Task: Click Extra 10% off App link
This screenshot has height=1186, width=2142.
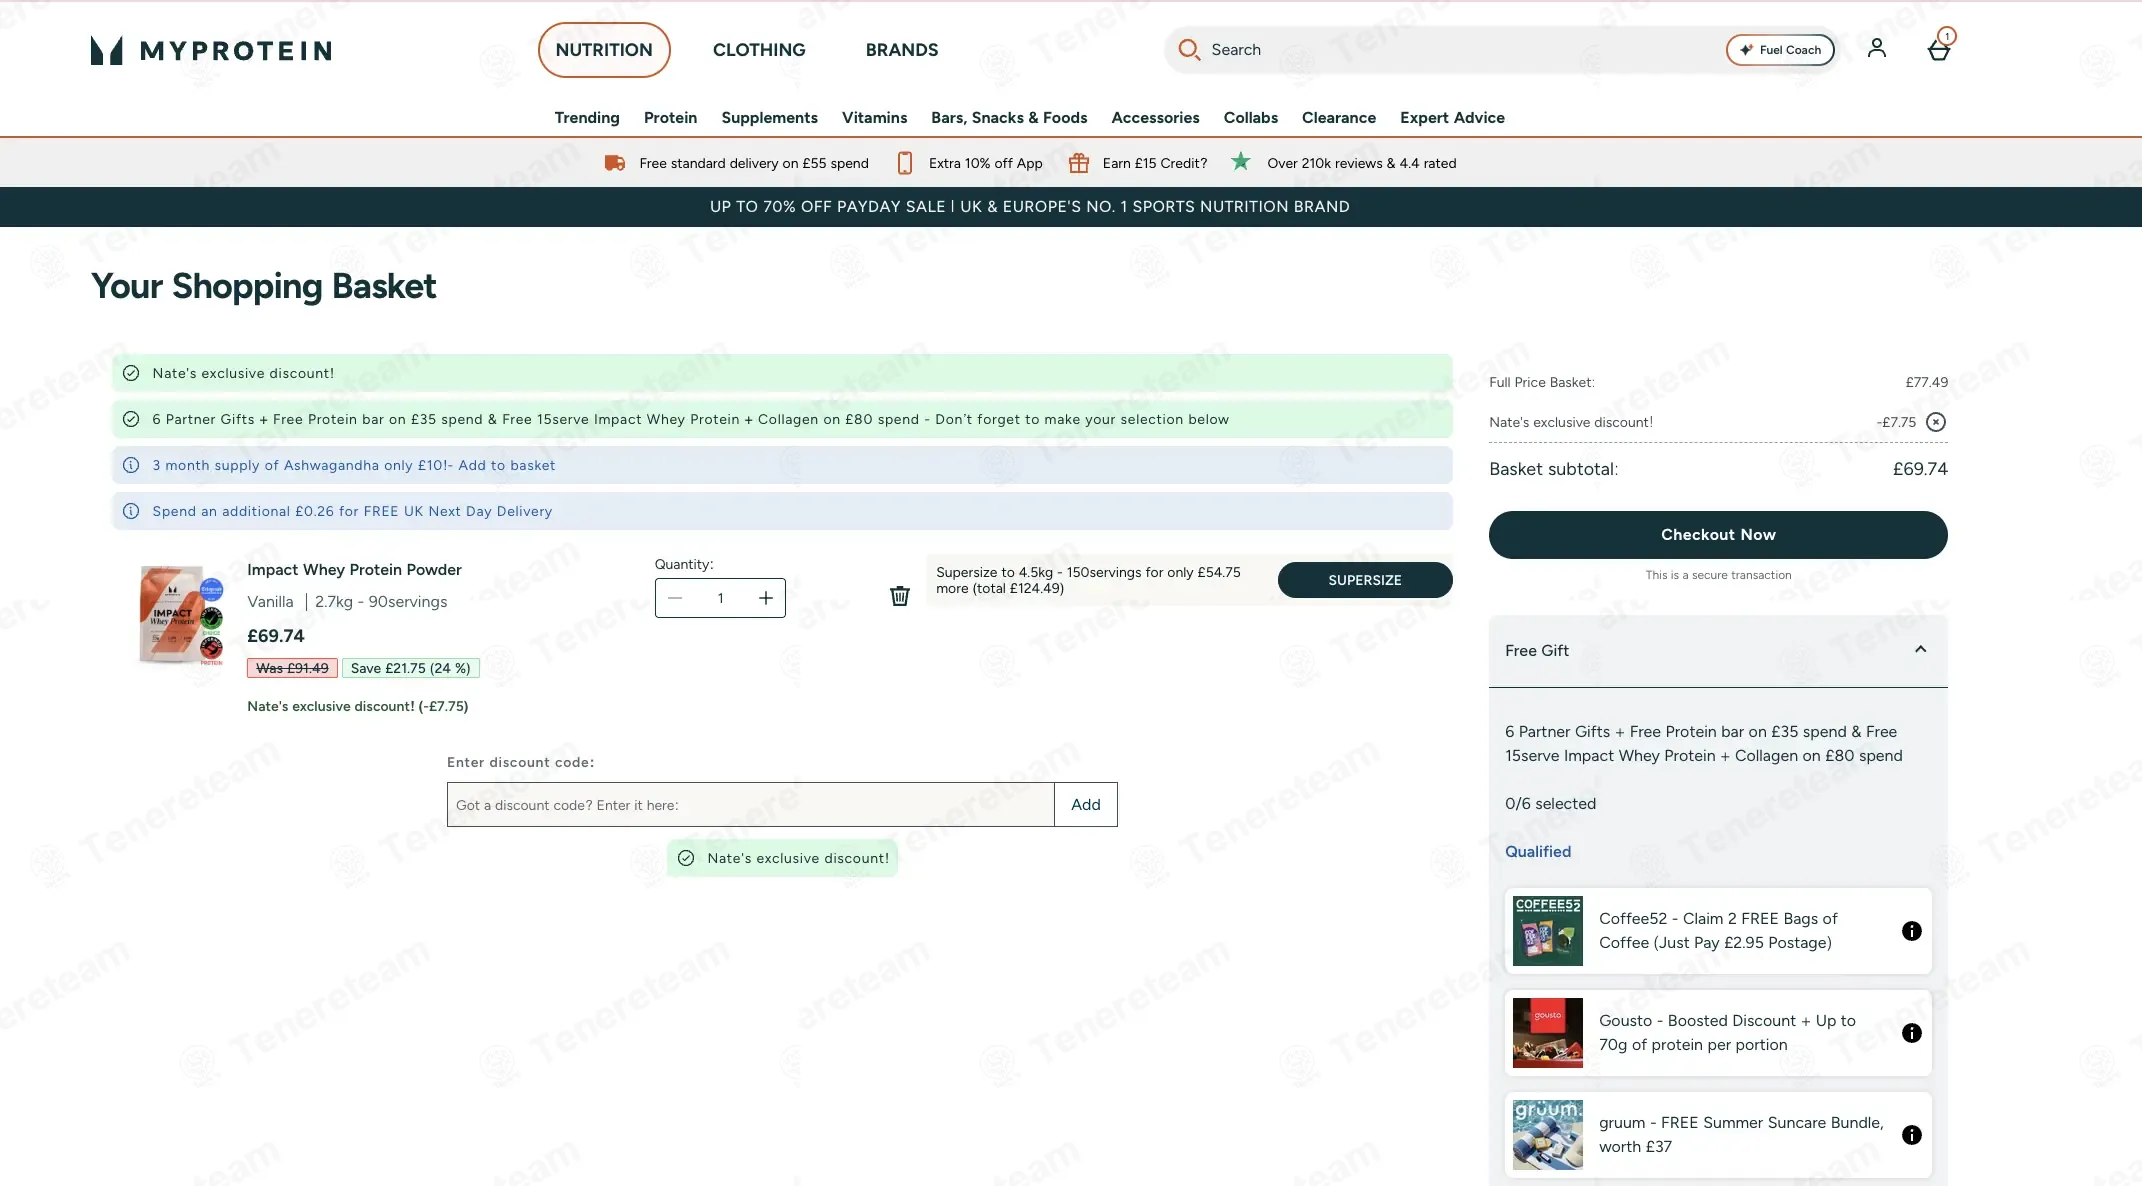Action: (985, 163)
